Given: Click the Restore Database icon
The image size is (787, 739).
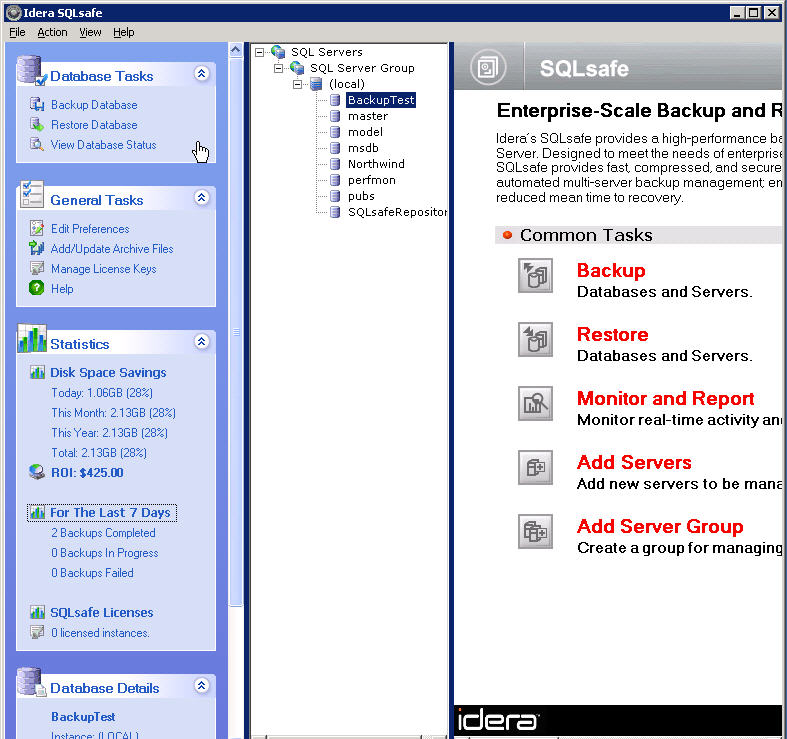Looking at the screenshot, I should (x=37, y=125).
